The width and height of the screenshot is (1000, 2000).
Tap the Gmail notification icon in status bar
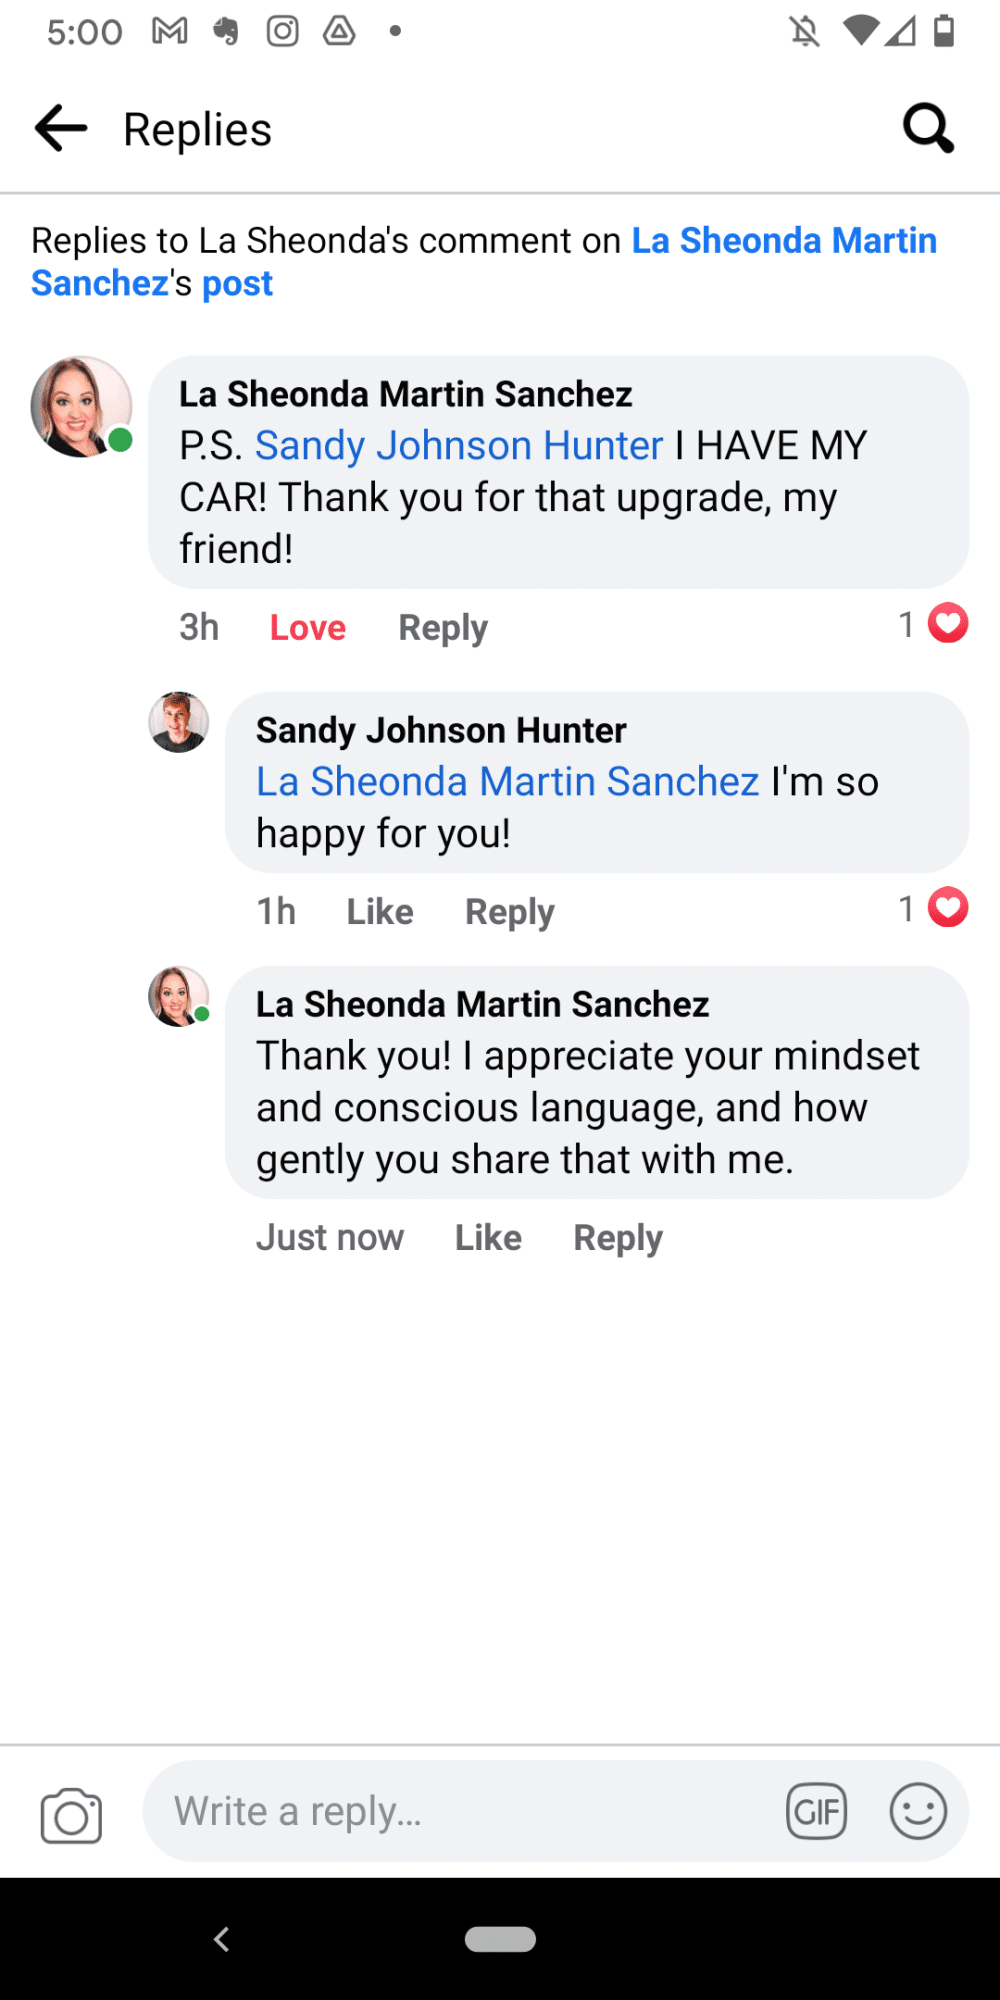coord(170,32)
